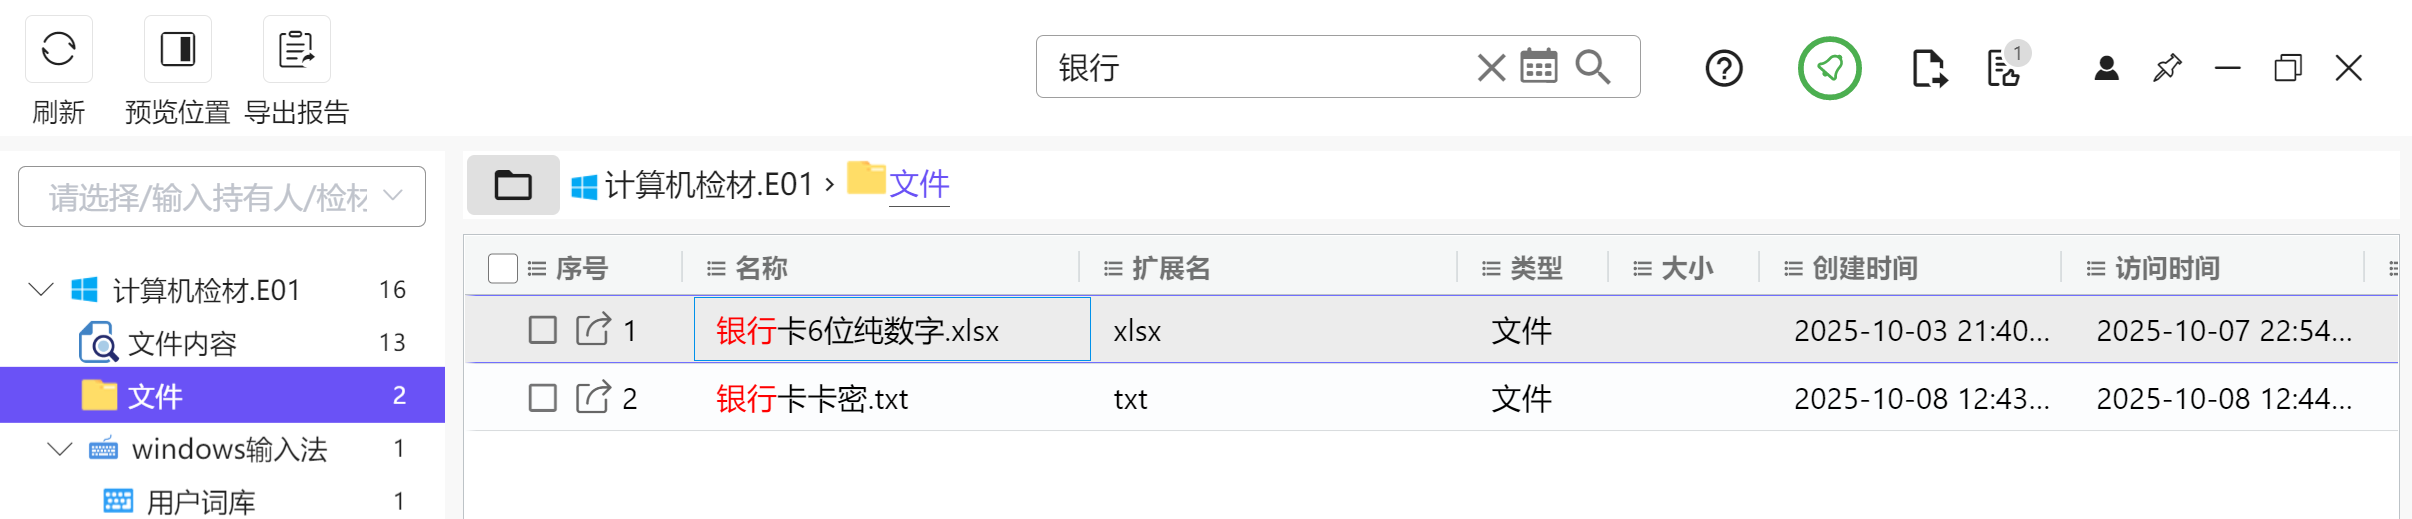The width and height of the screenshot is (2412, 519).
Task: Clear the search box with the X icon
Action: (x=1491, y=68)
